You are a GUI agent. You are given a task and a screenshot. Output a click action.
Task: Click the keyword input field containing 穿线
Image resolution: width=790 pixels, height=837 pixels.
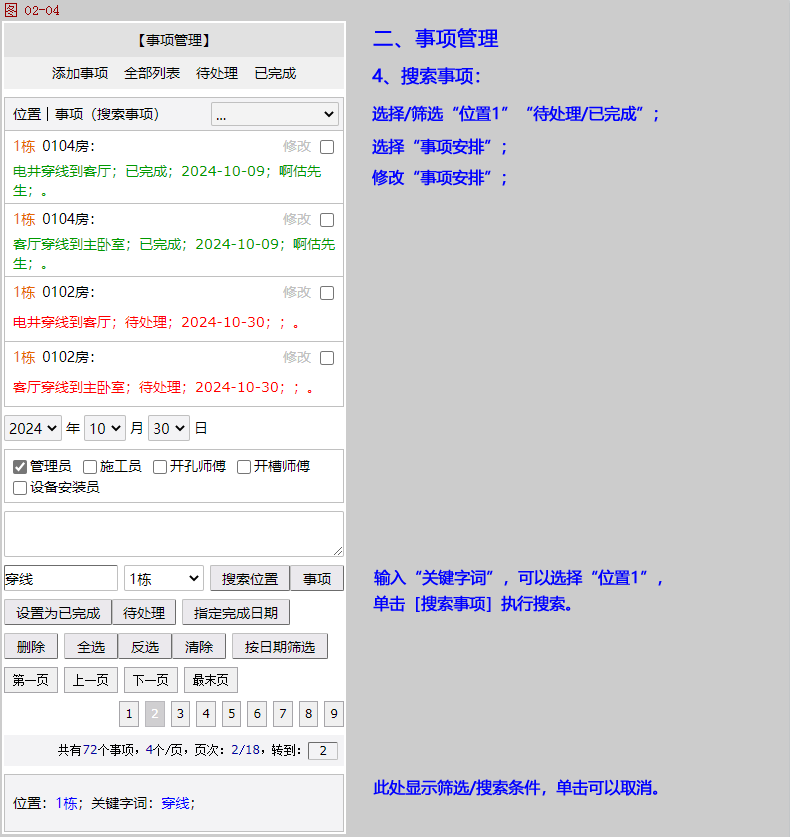(x=61, y=578)
